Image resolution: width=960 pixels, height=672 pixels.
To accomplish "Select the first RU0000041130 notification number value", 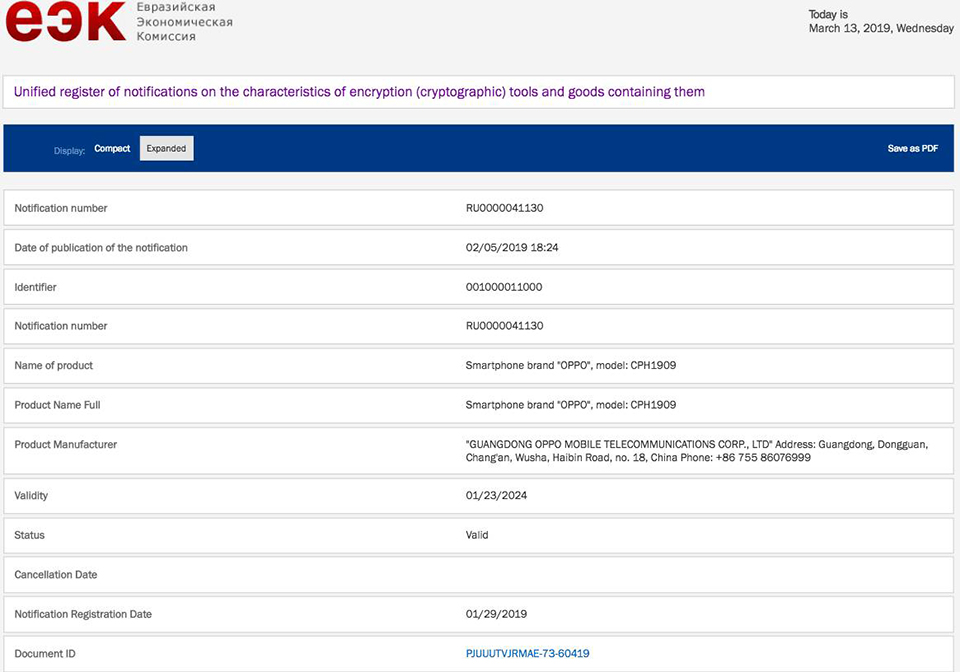I will (x=504, y=208).
